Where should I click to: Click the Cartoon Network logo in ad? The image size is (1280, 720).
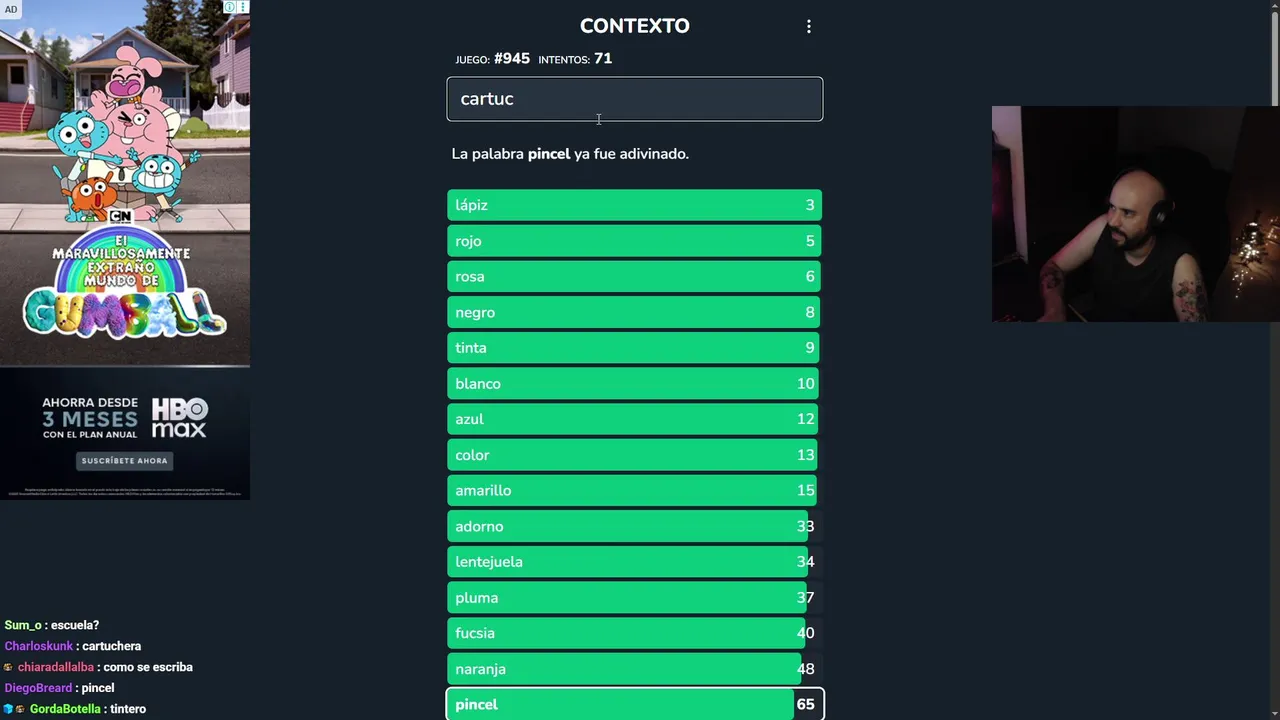(120, 216)
